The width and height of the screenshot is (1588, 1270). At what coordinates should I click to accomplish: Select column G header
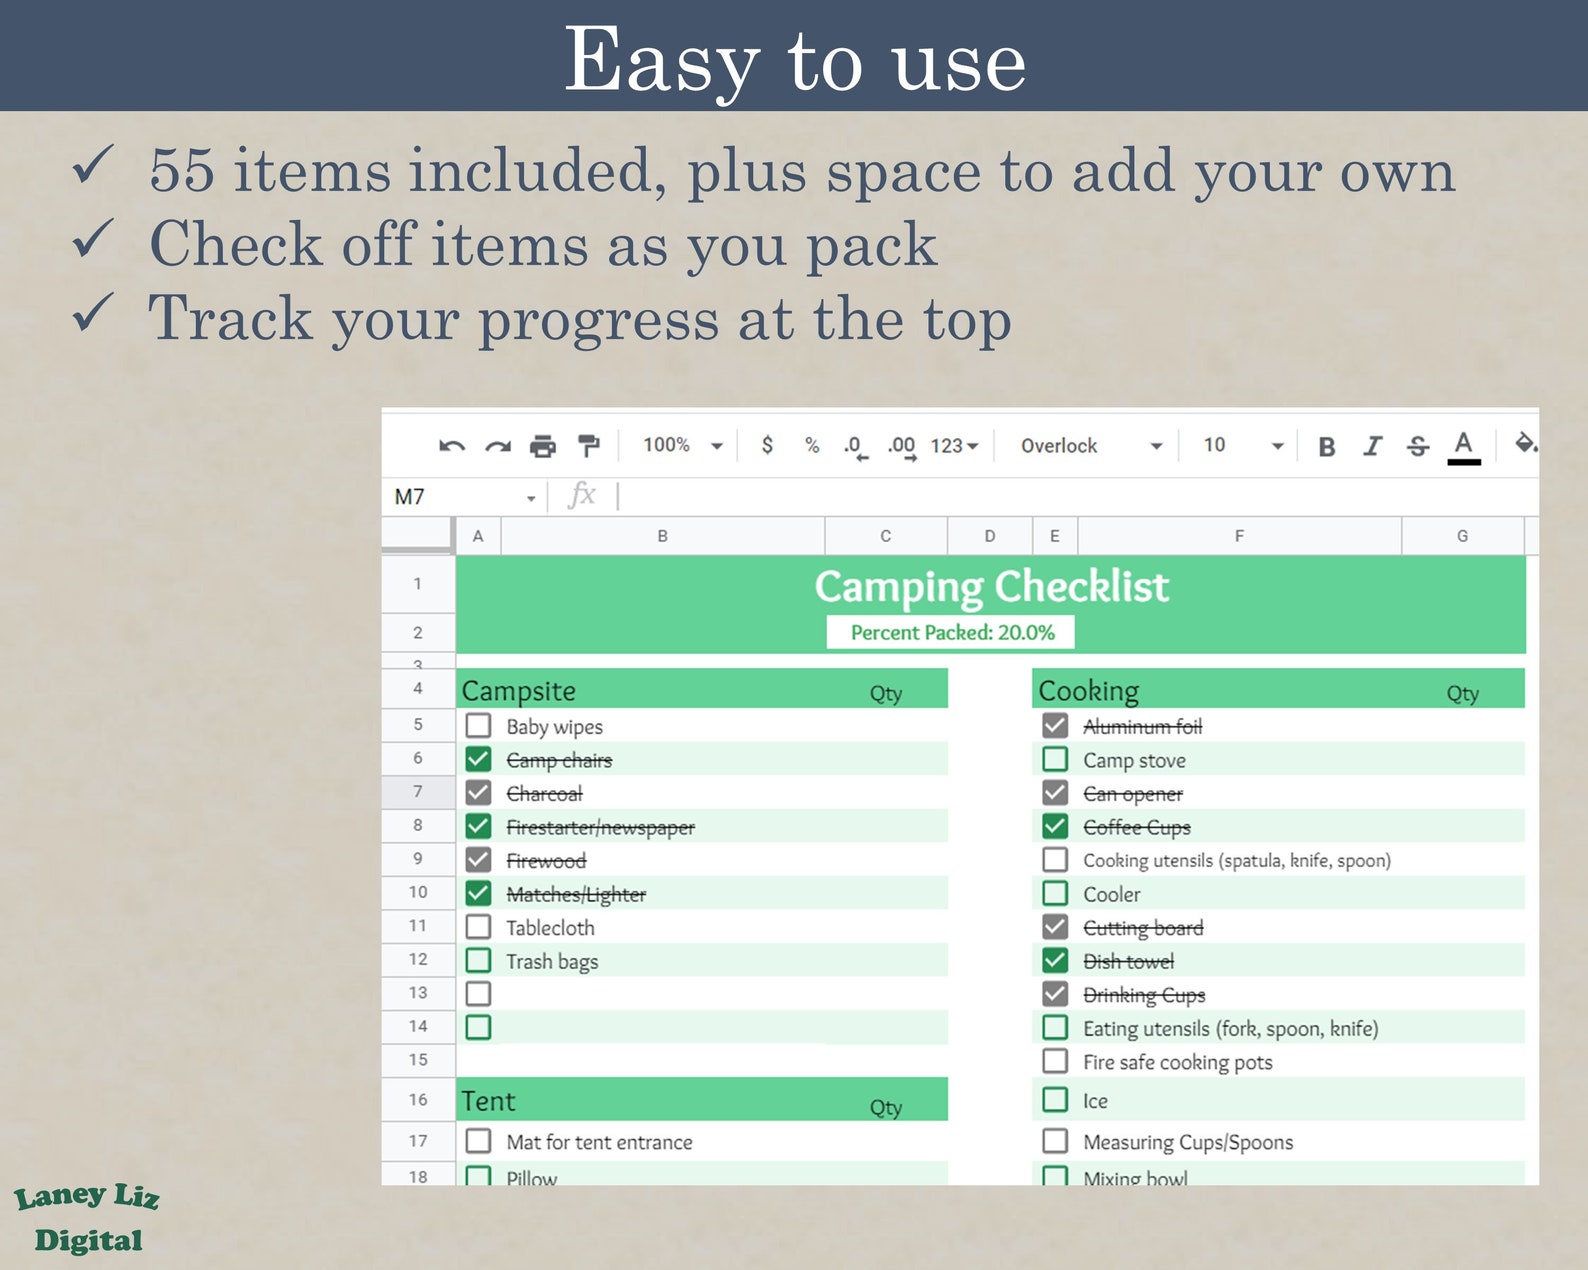click(1462, 536)
